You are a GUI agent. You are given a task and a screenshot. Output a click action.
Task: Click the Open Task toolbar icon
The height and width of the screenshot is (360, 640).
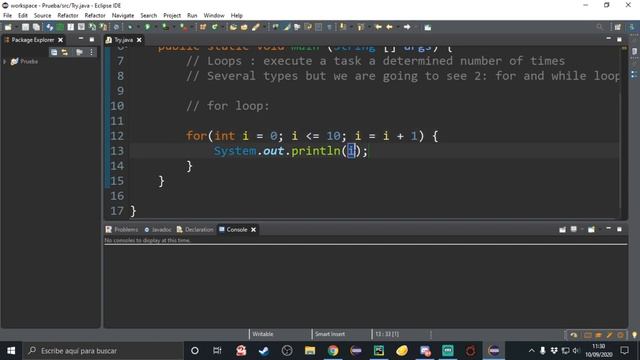244,27
